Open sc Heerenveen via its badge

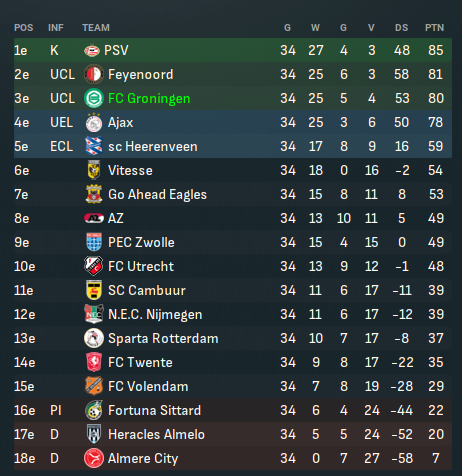click(x=94, y=146)
